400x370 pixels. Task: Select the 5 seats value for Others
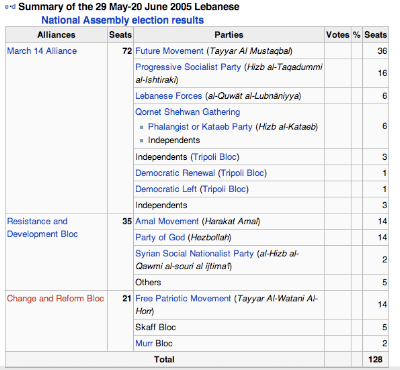(x=385, y=282)
